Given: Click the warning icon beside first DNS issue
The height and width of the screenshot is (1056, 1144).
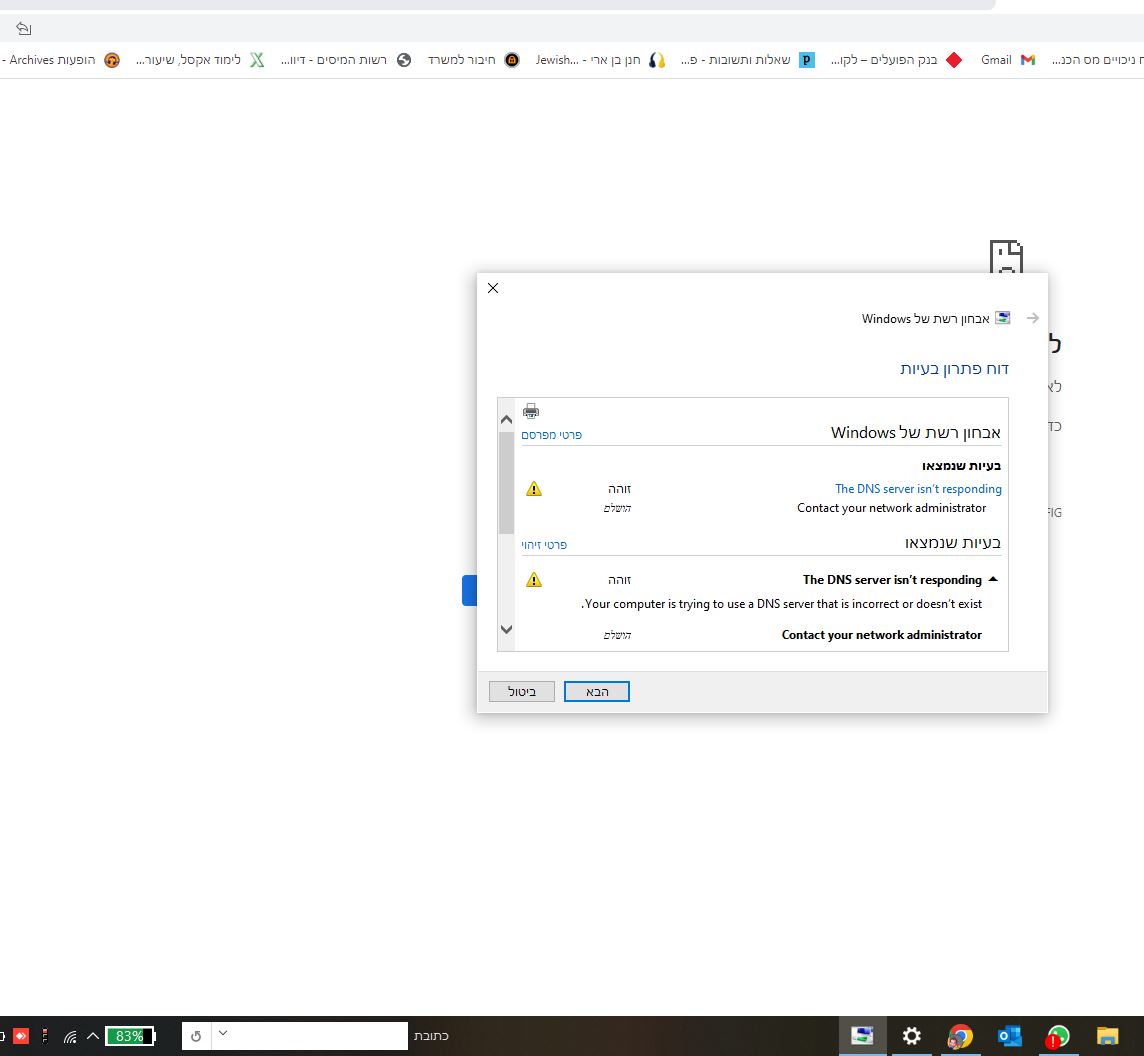Looking at the screenshot, I should tap(534, 489).
